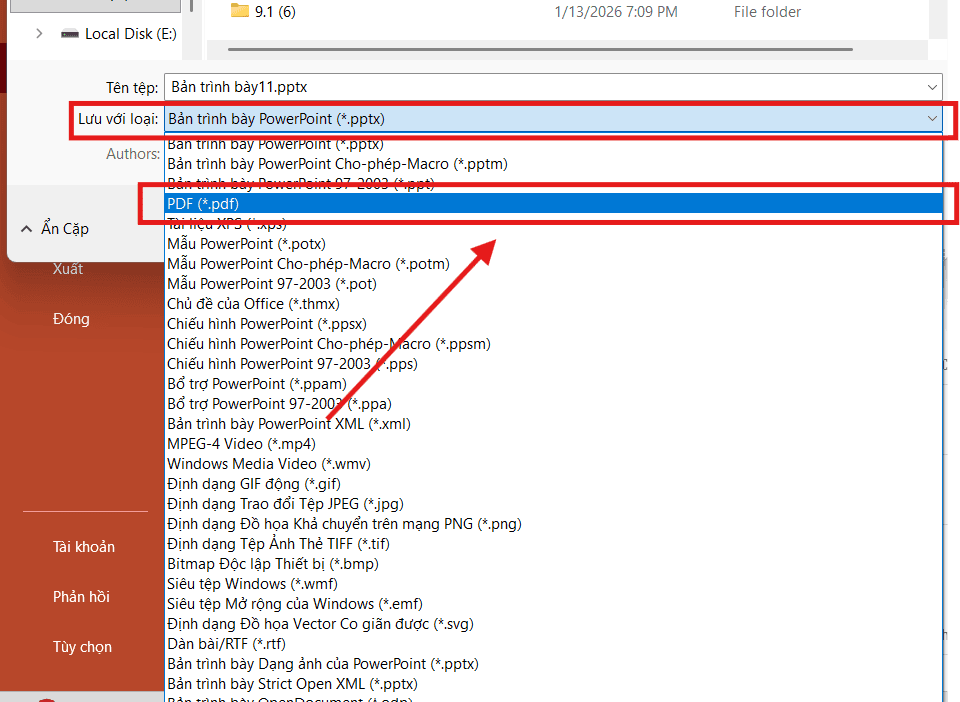This screenshot has width=960, height=702.
Task: Open Phản hồi page
Action: click(81, 597)
